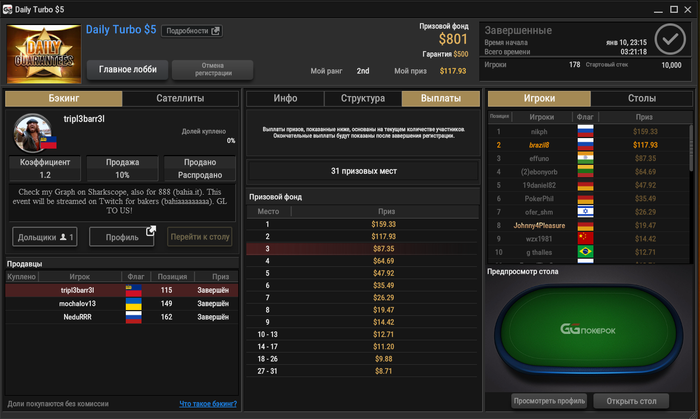This screenshot has width=700, height=419.
Task: Click the external link icon in Подробности
Action: (x=216, y=31)
